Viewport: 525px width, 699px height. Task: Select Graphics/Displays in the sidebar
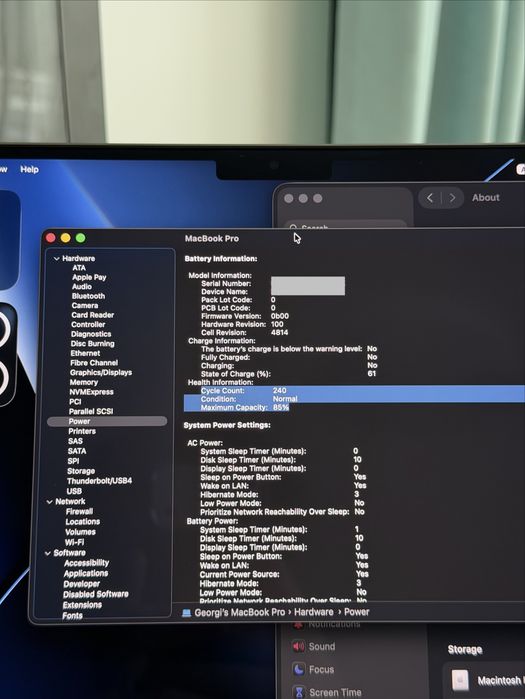pyautogui.click(x=101, y=373)
